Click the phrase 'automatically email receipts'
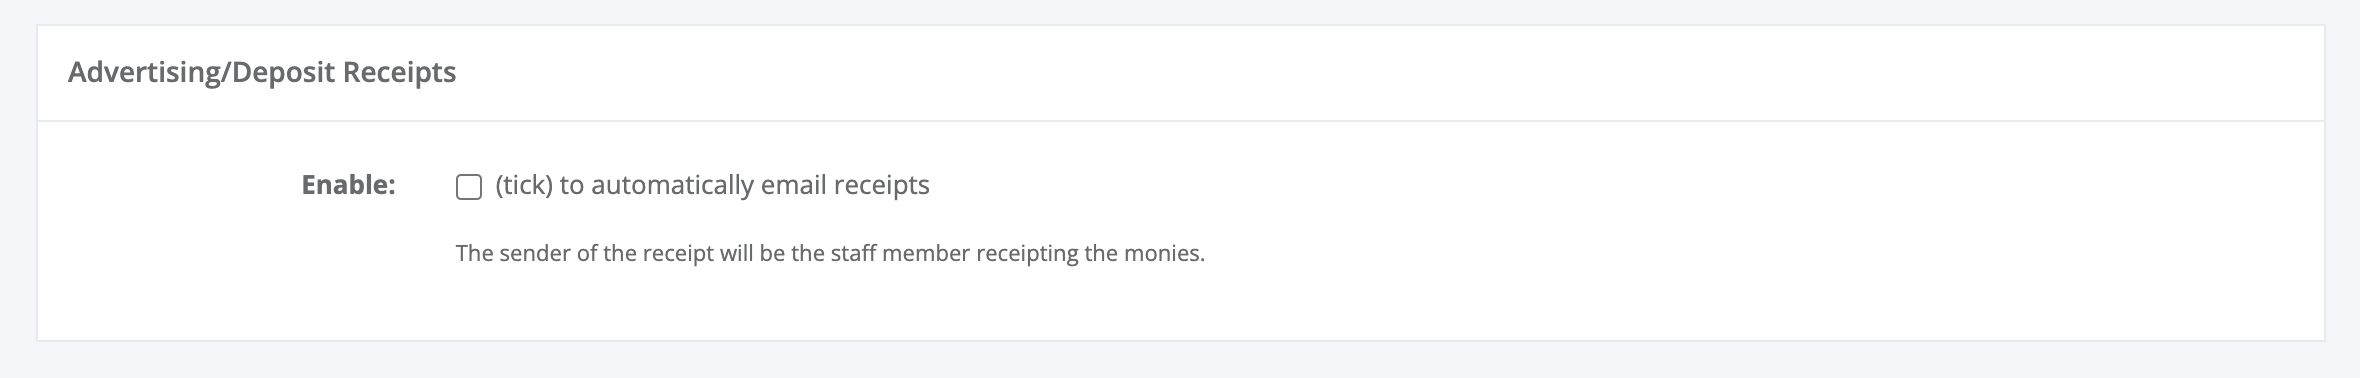Image resolution: width=2360 pixels, height=378 pixels. (x=760, y=186)
